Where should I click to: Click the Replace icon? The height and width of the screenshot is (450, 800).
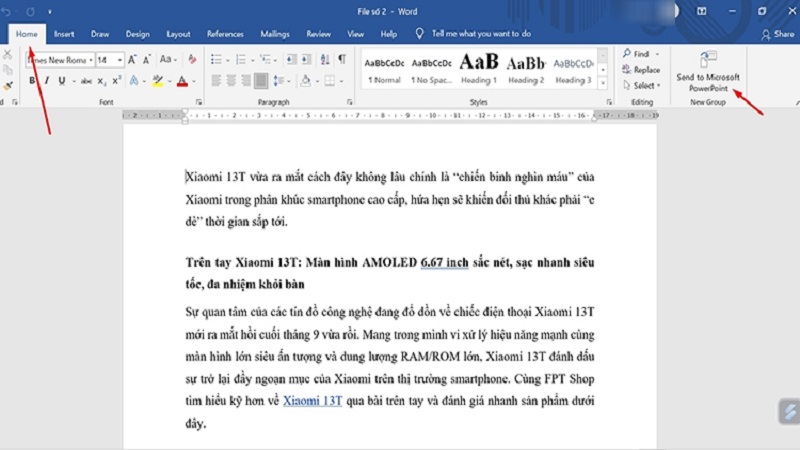click(x=627, y=69)
